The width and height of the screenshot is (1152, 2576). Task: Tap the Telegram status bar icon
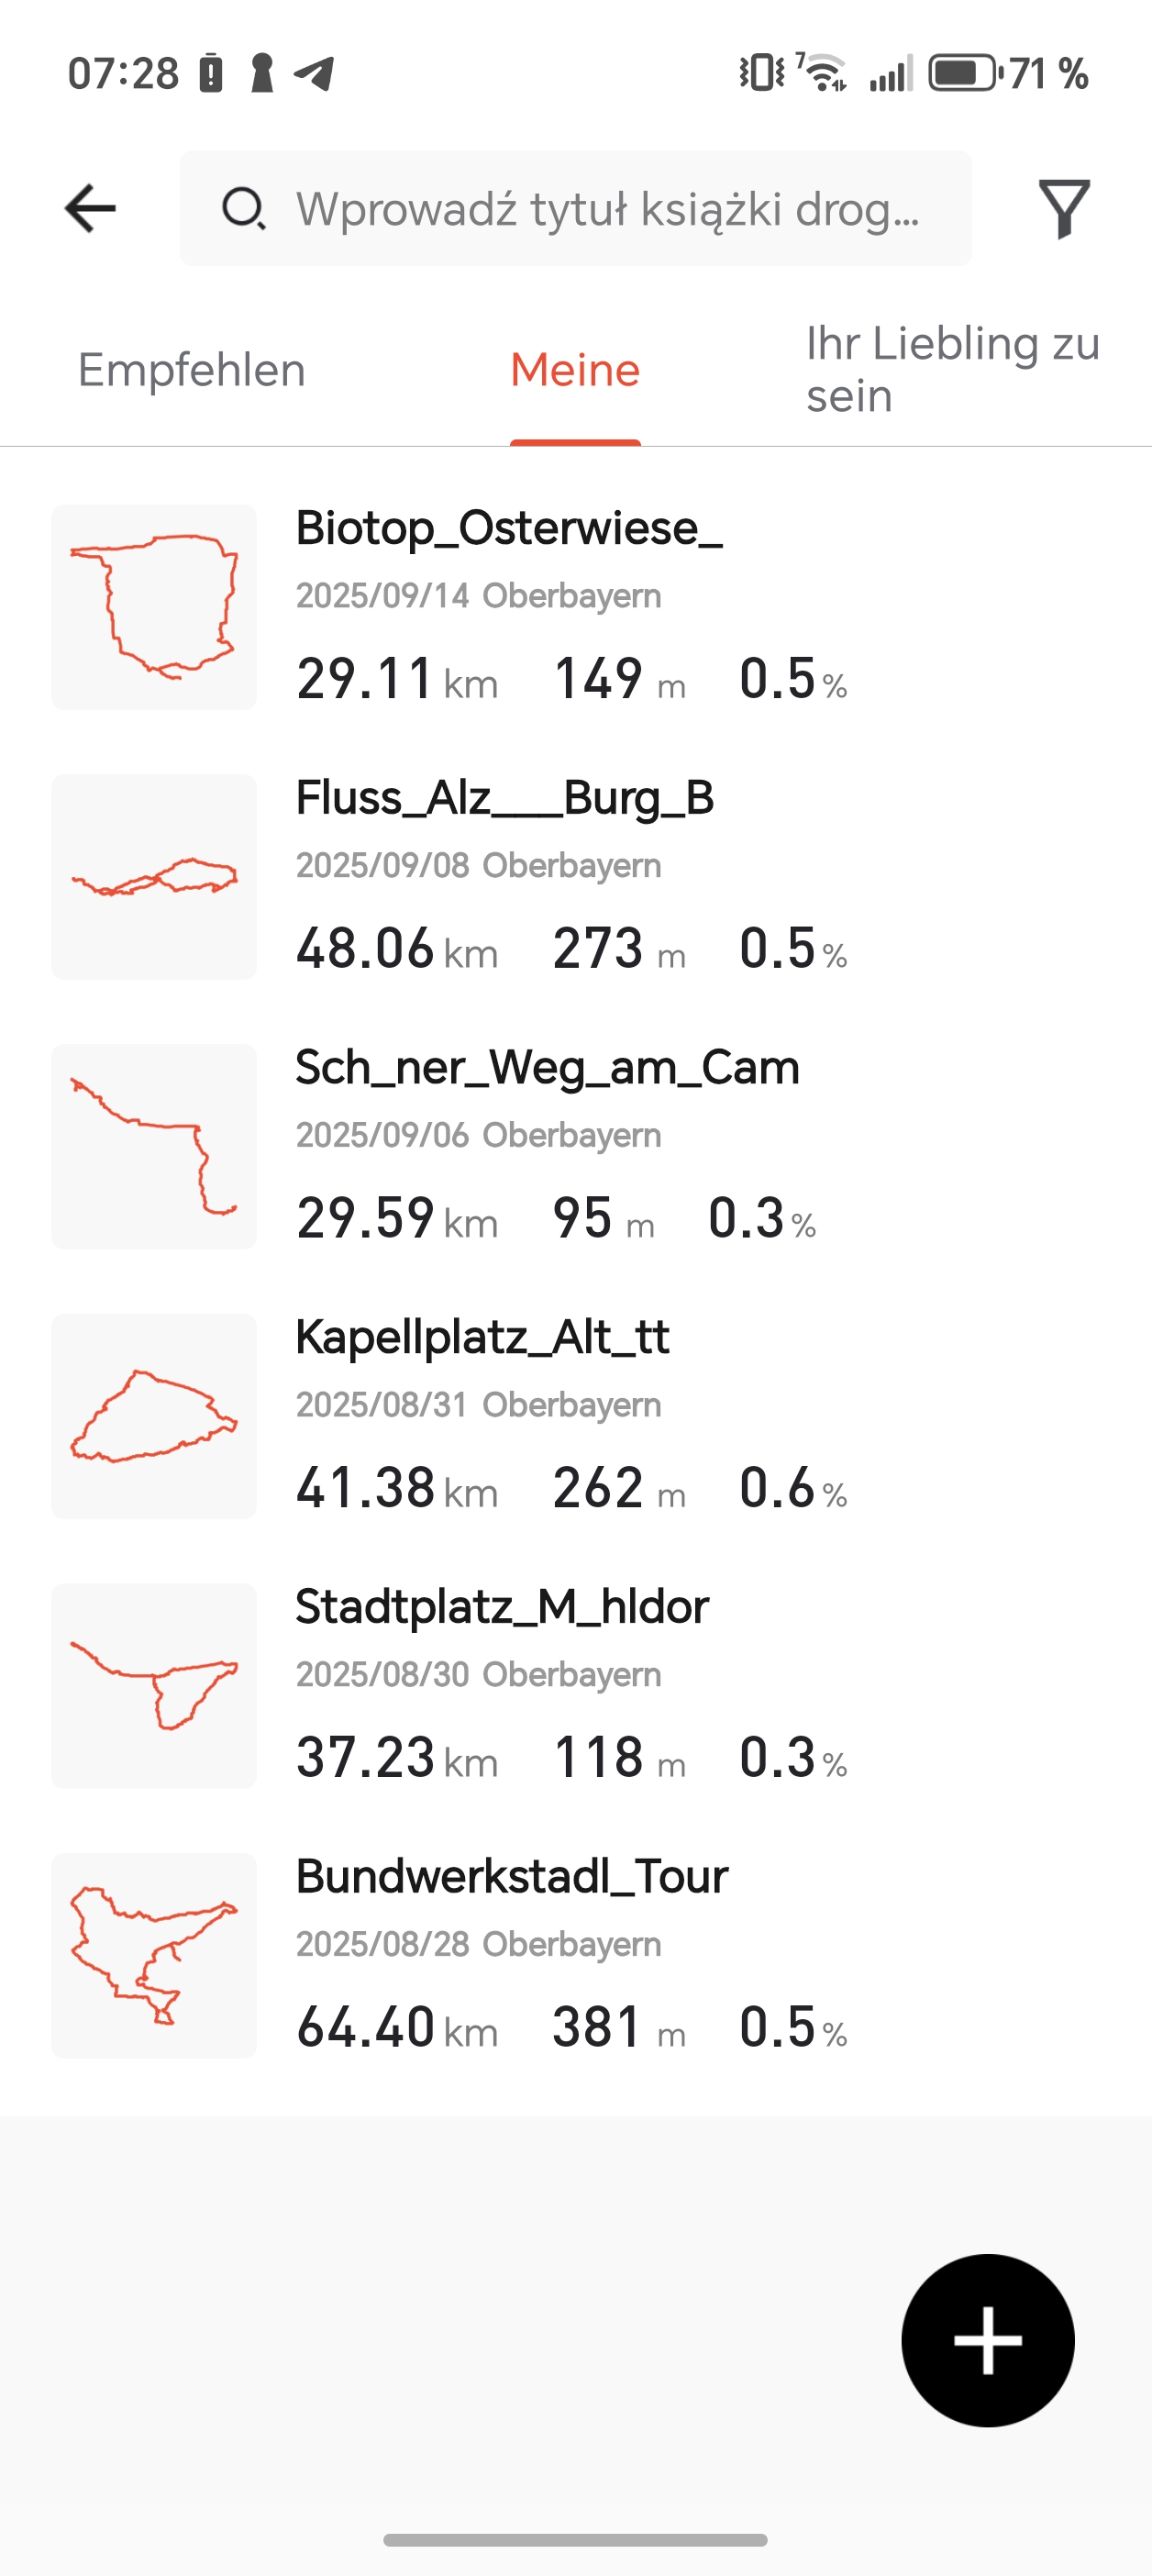coord(314,73)
